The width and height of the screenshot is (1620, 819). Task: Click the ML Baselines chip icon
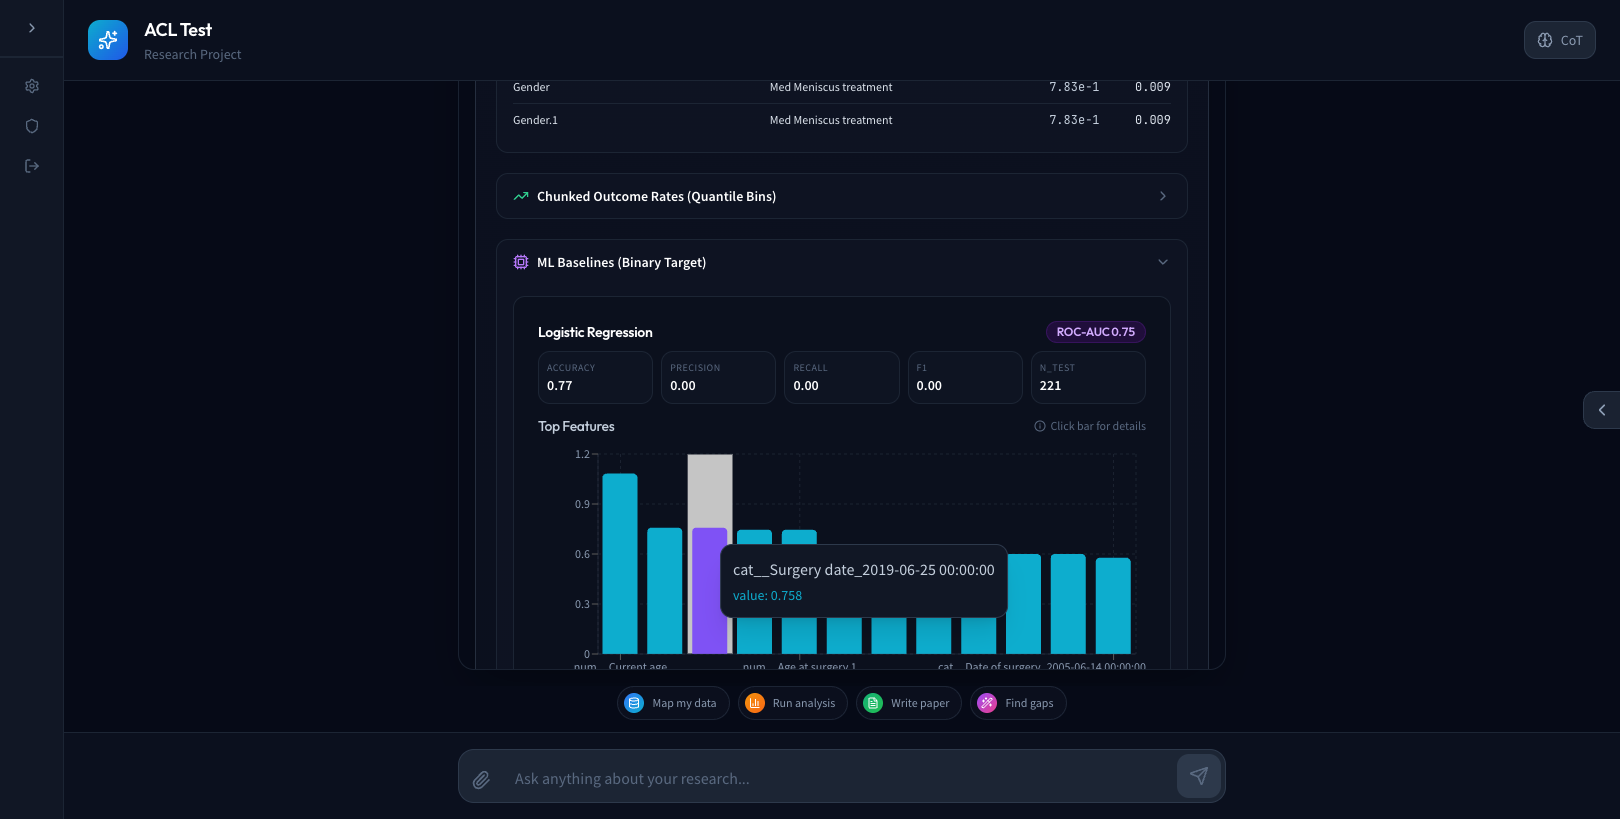[x=521, y=262]
